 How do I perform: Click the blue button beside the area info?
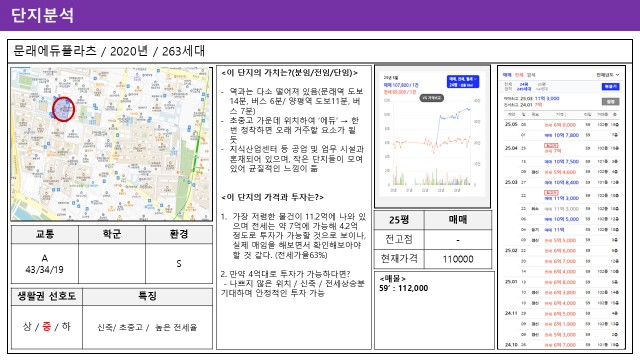(x=610, y=87)
